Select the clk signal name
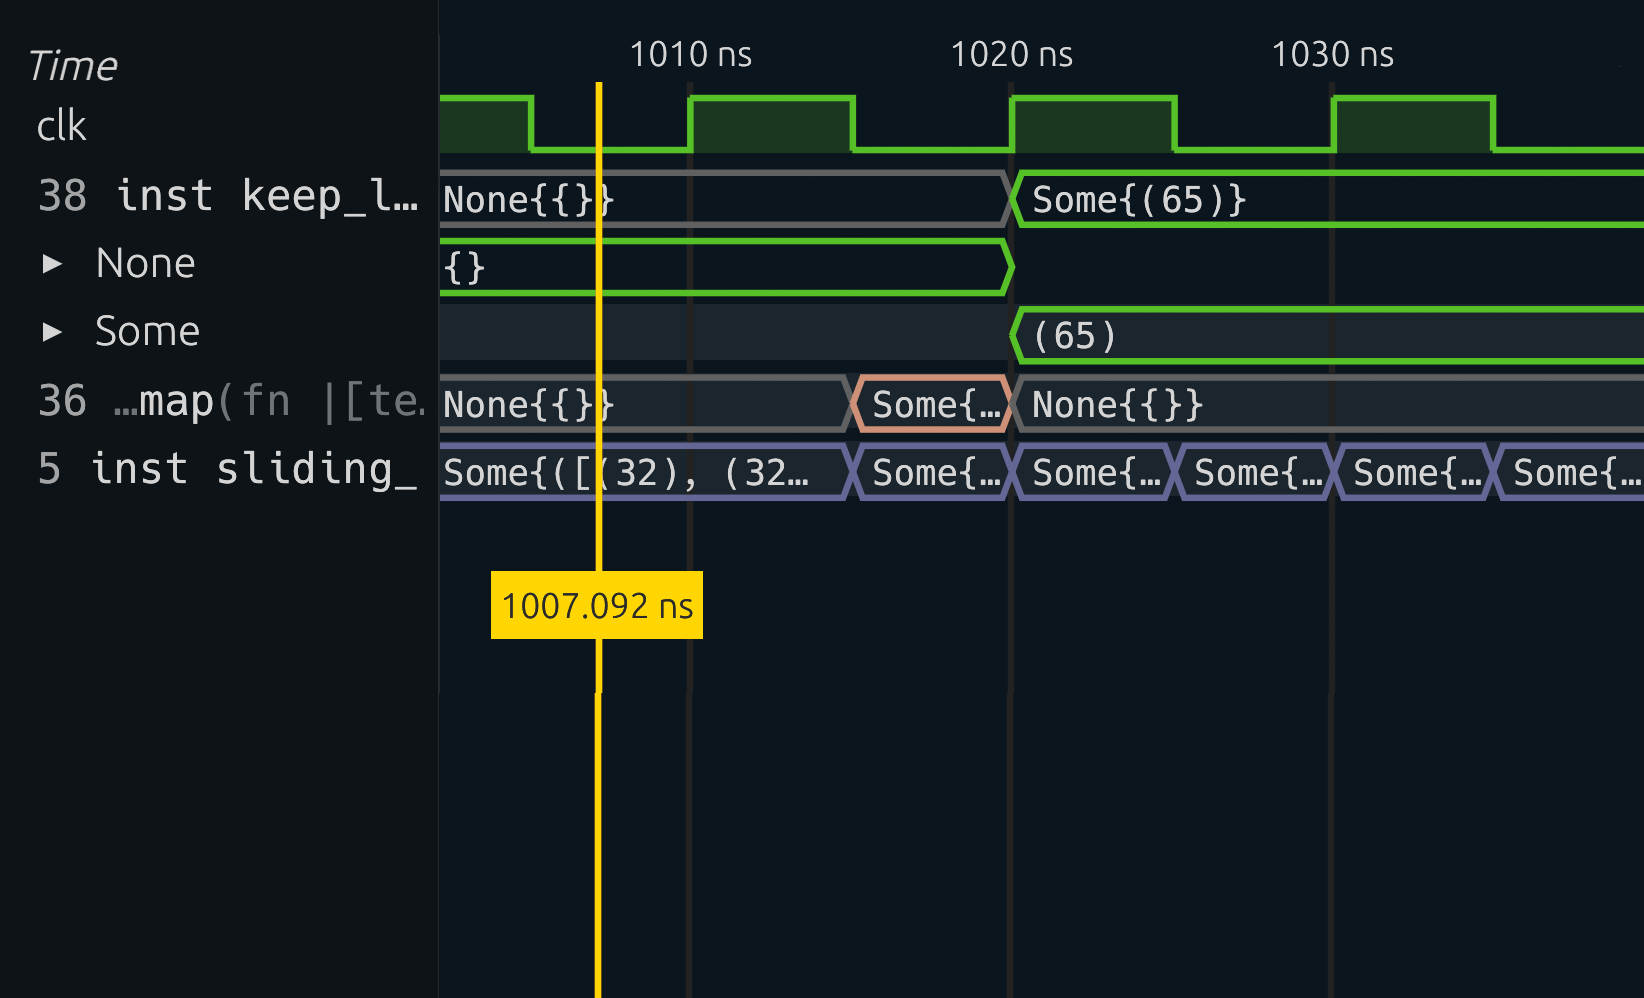 (62, 127)
